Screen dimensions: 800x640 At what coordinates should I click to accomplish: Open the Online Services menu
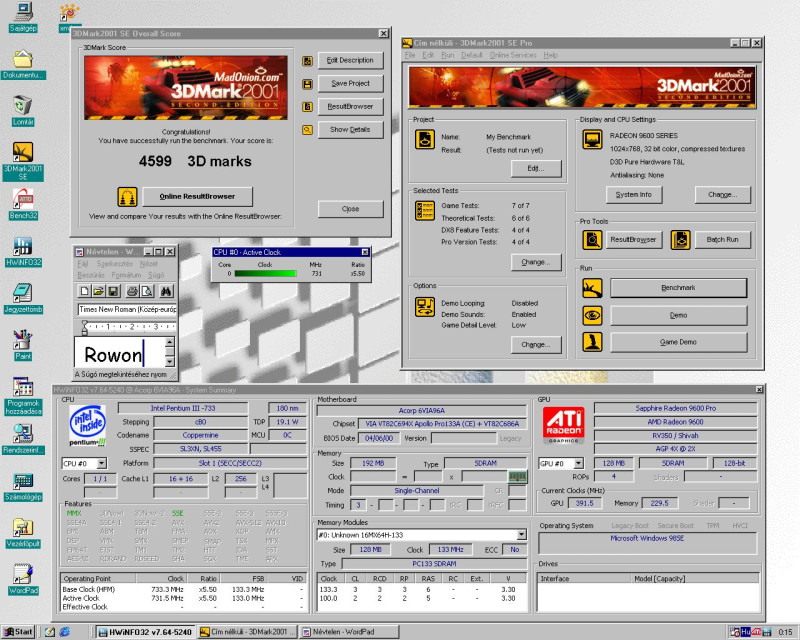pyautogui.click(x=513, y=55)
